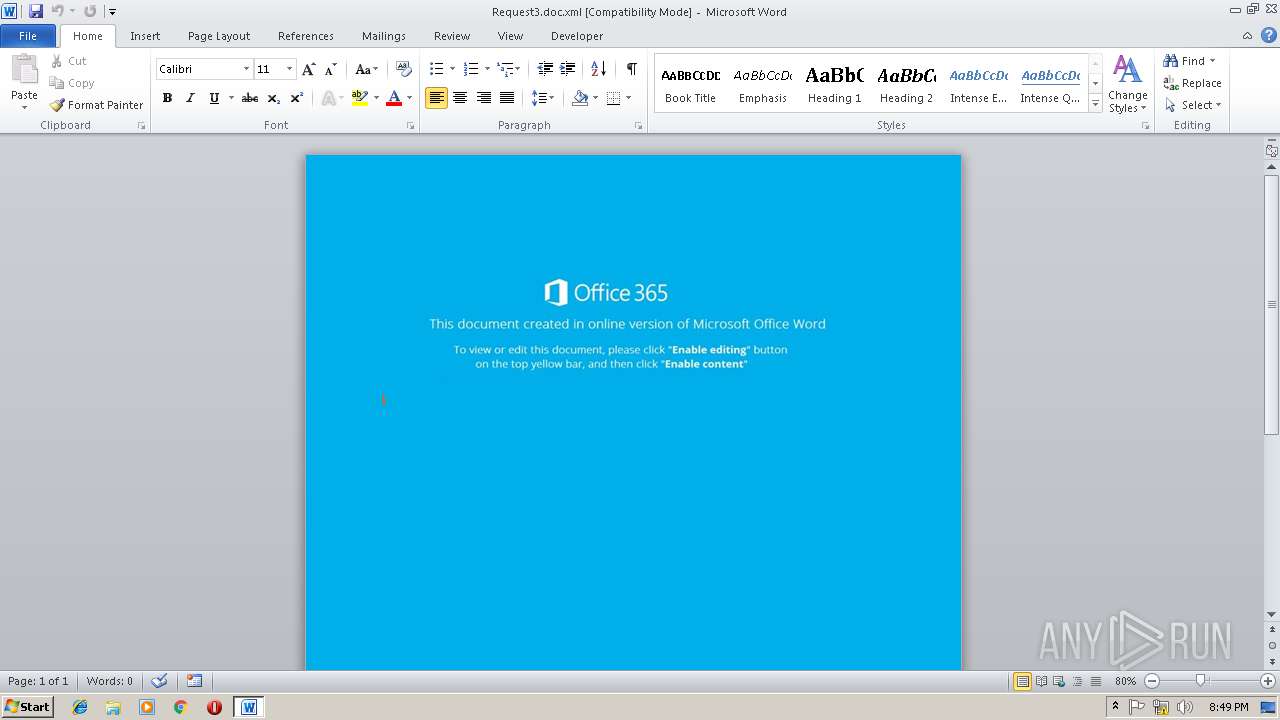The height and width of the screenshot is (720, 1280).
Task: Open Windows Explorer folder from taskbar
Action: pyautogui.click(x=113, y=707)
